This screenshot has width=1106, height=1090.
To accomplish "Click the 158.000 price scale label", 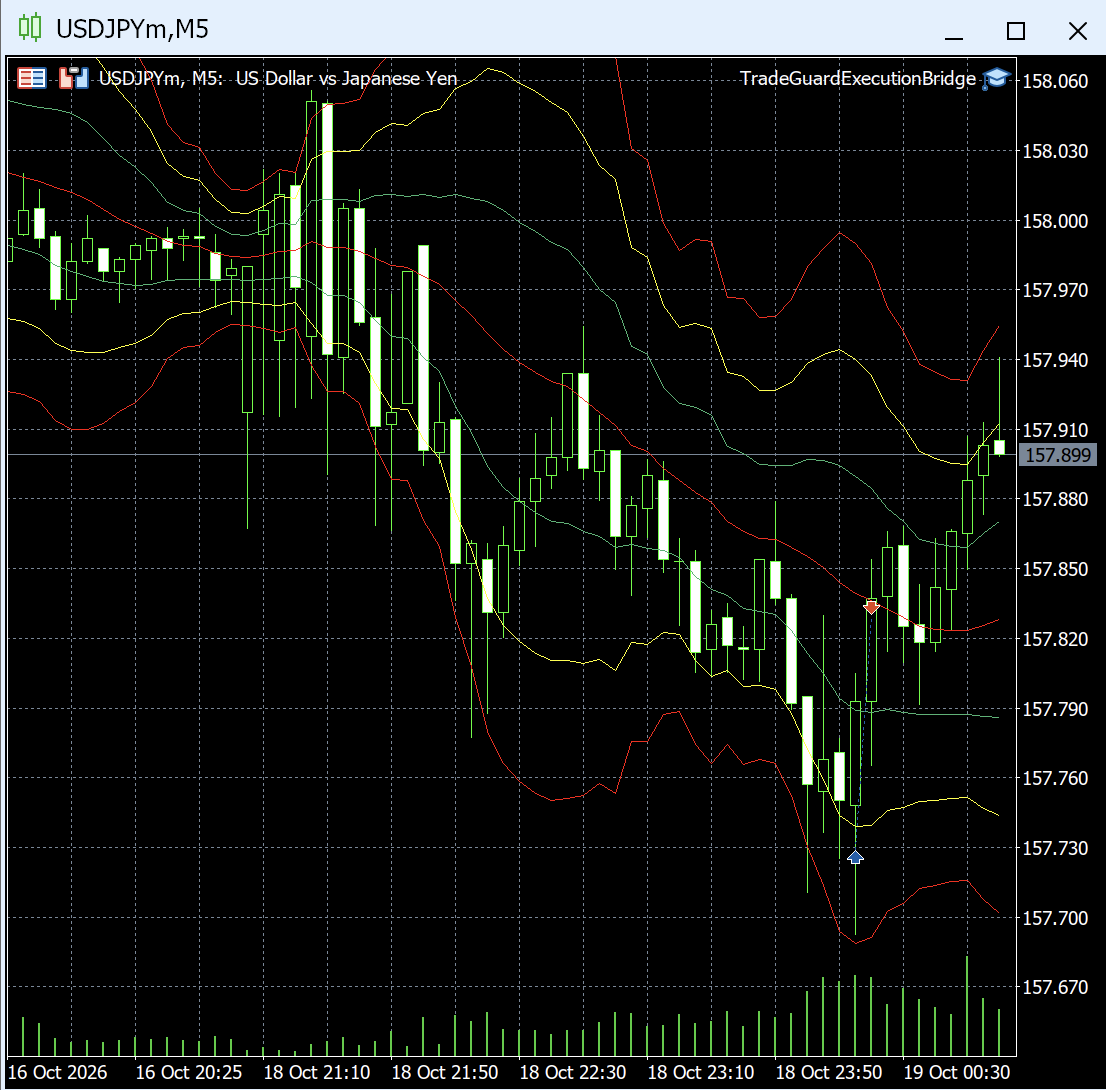I will coord(1055,221).
